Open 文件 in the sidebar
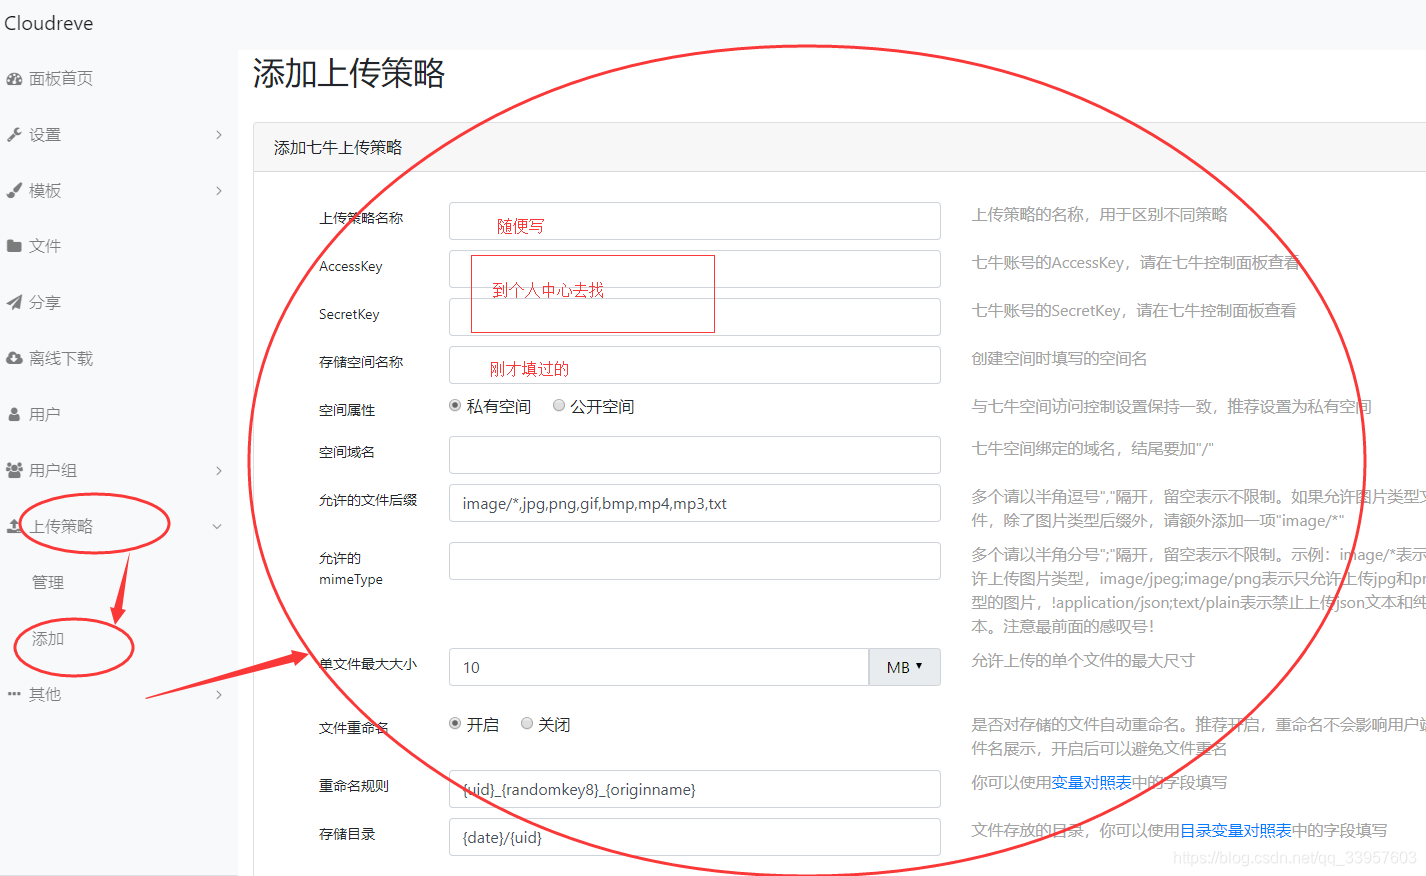The height and width of the screenshot is (876, 1426). point(45,246)
